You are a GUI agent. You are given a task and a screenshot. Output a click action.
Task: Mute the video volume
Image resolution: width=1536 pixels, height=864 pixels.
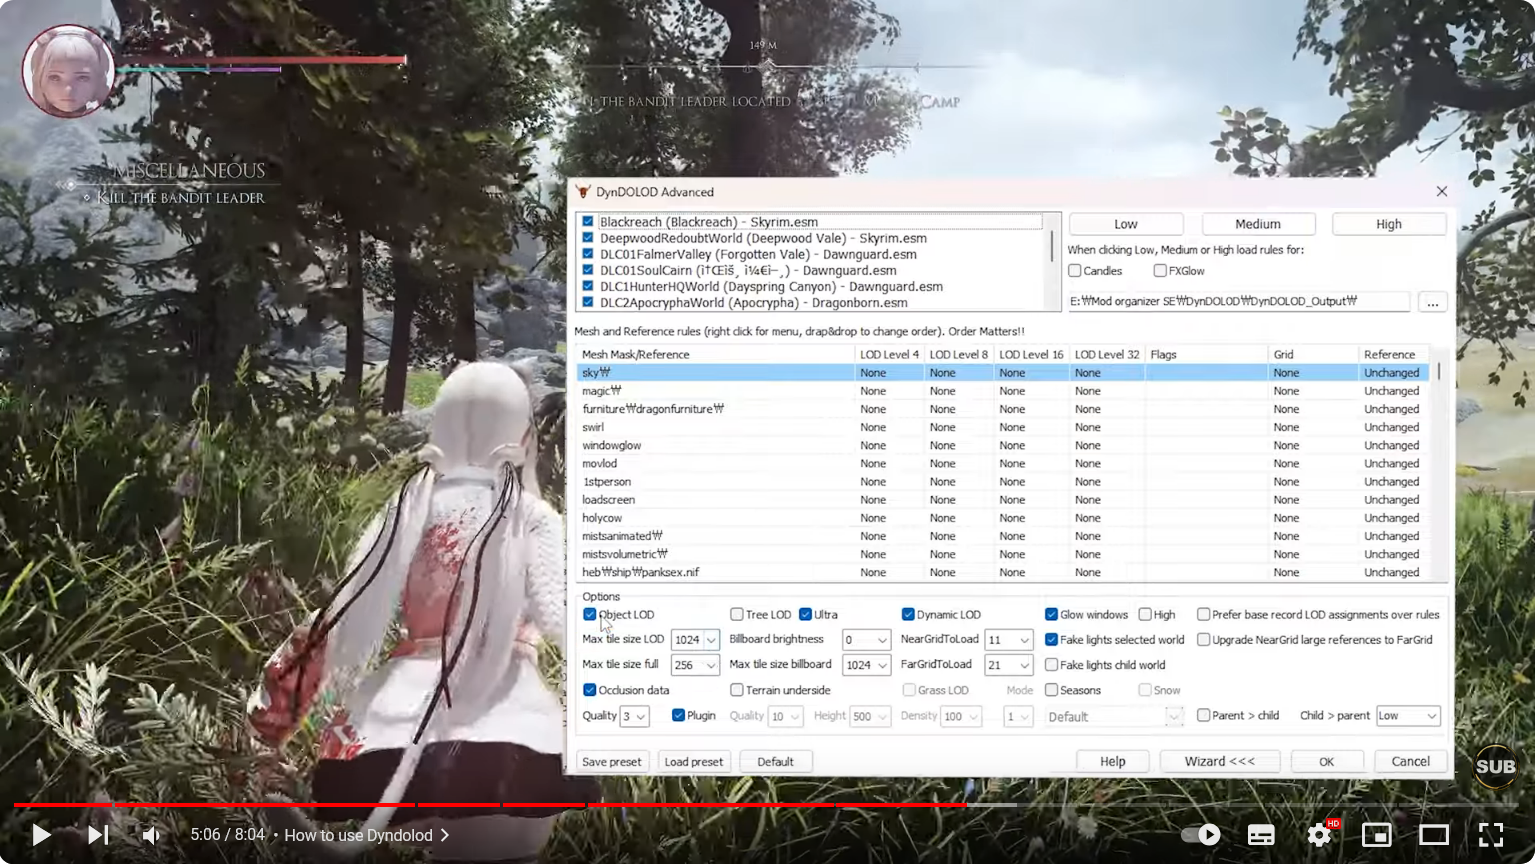coord(151,835)
